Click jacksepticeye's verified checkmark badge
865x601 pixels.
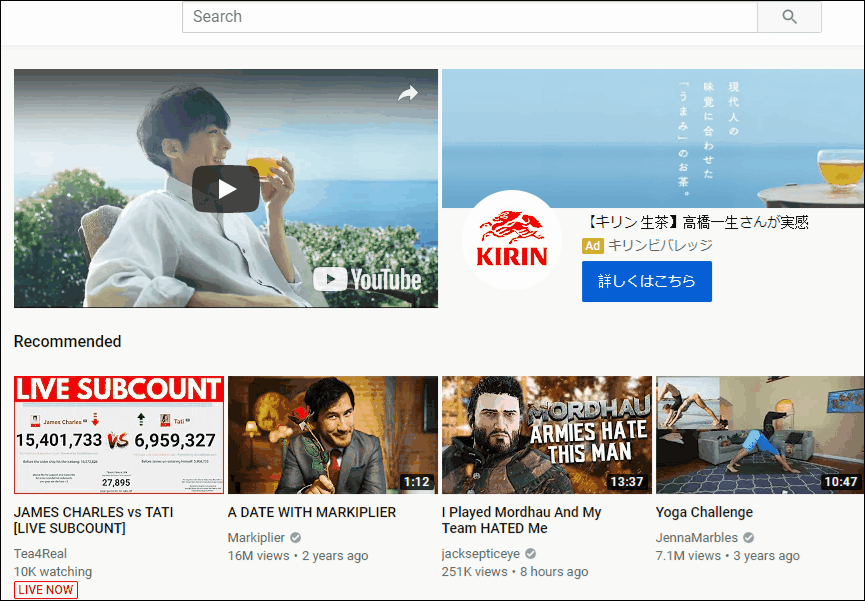click(x=530, y=554)
